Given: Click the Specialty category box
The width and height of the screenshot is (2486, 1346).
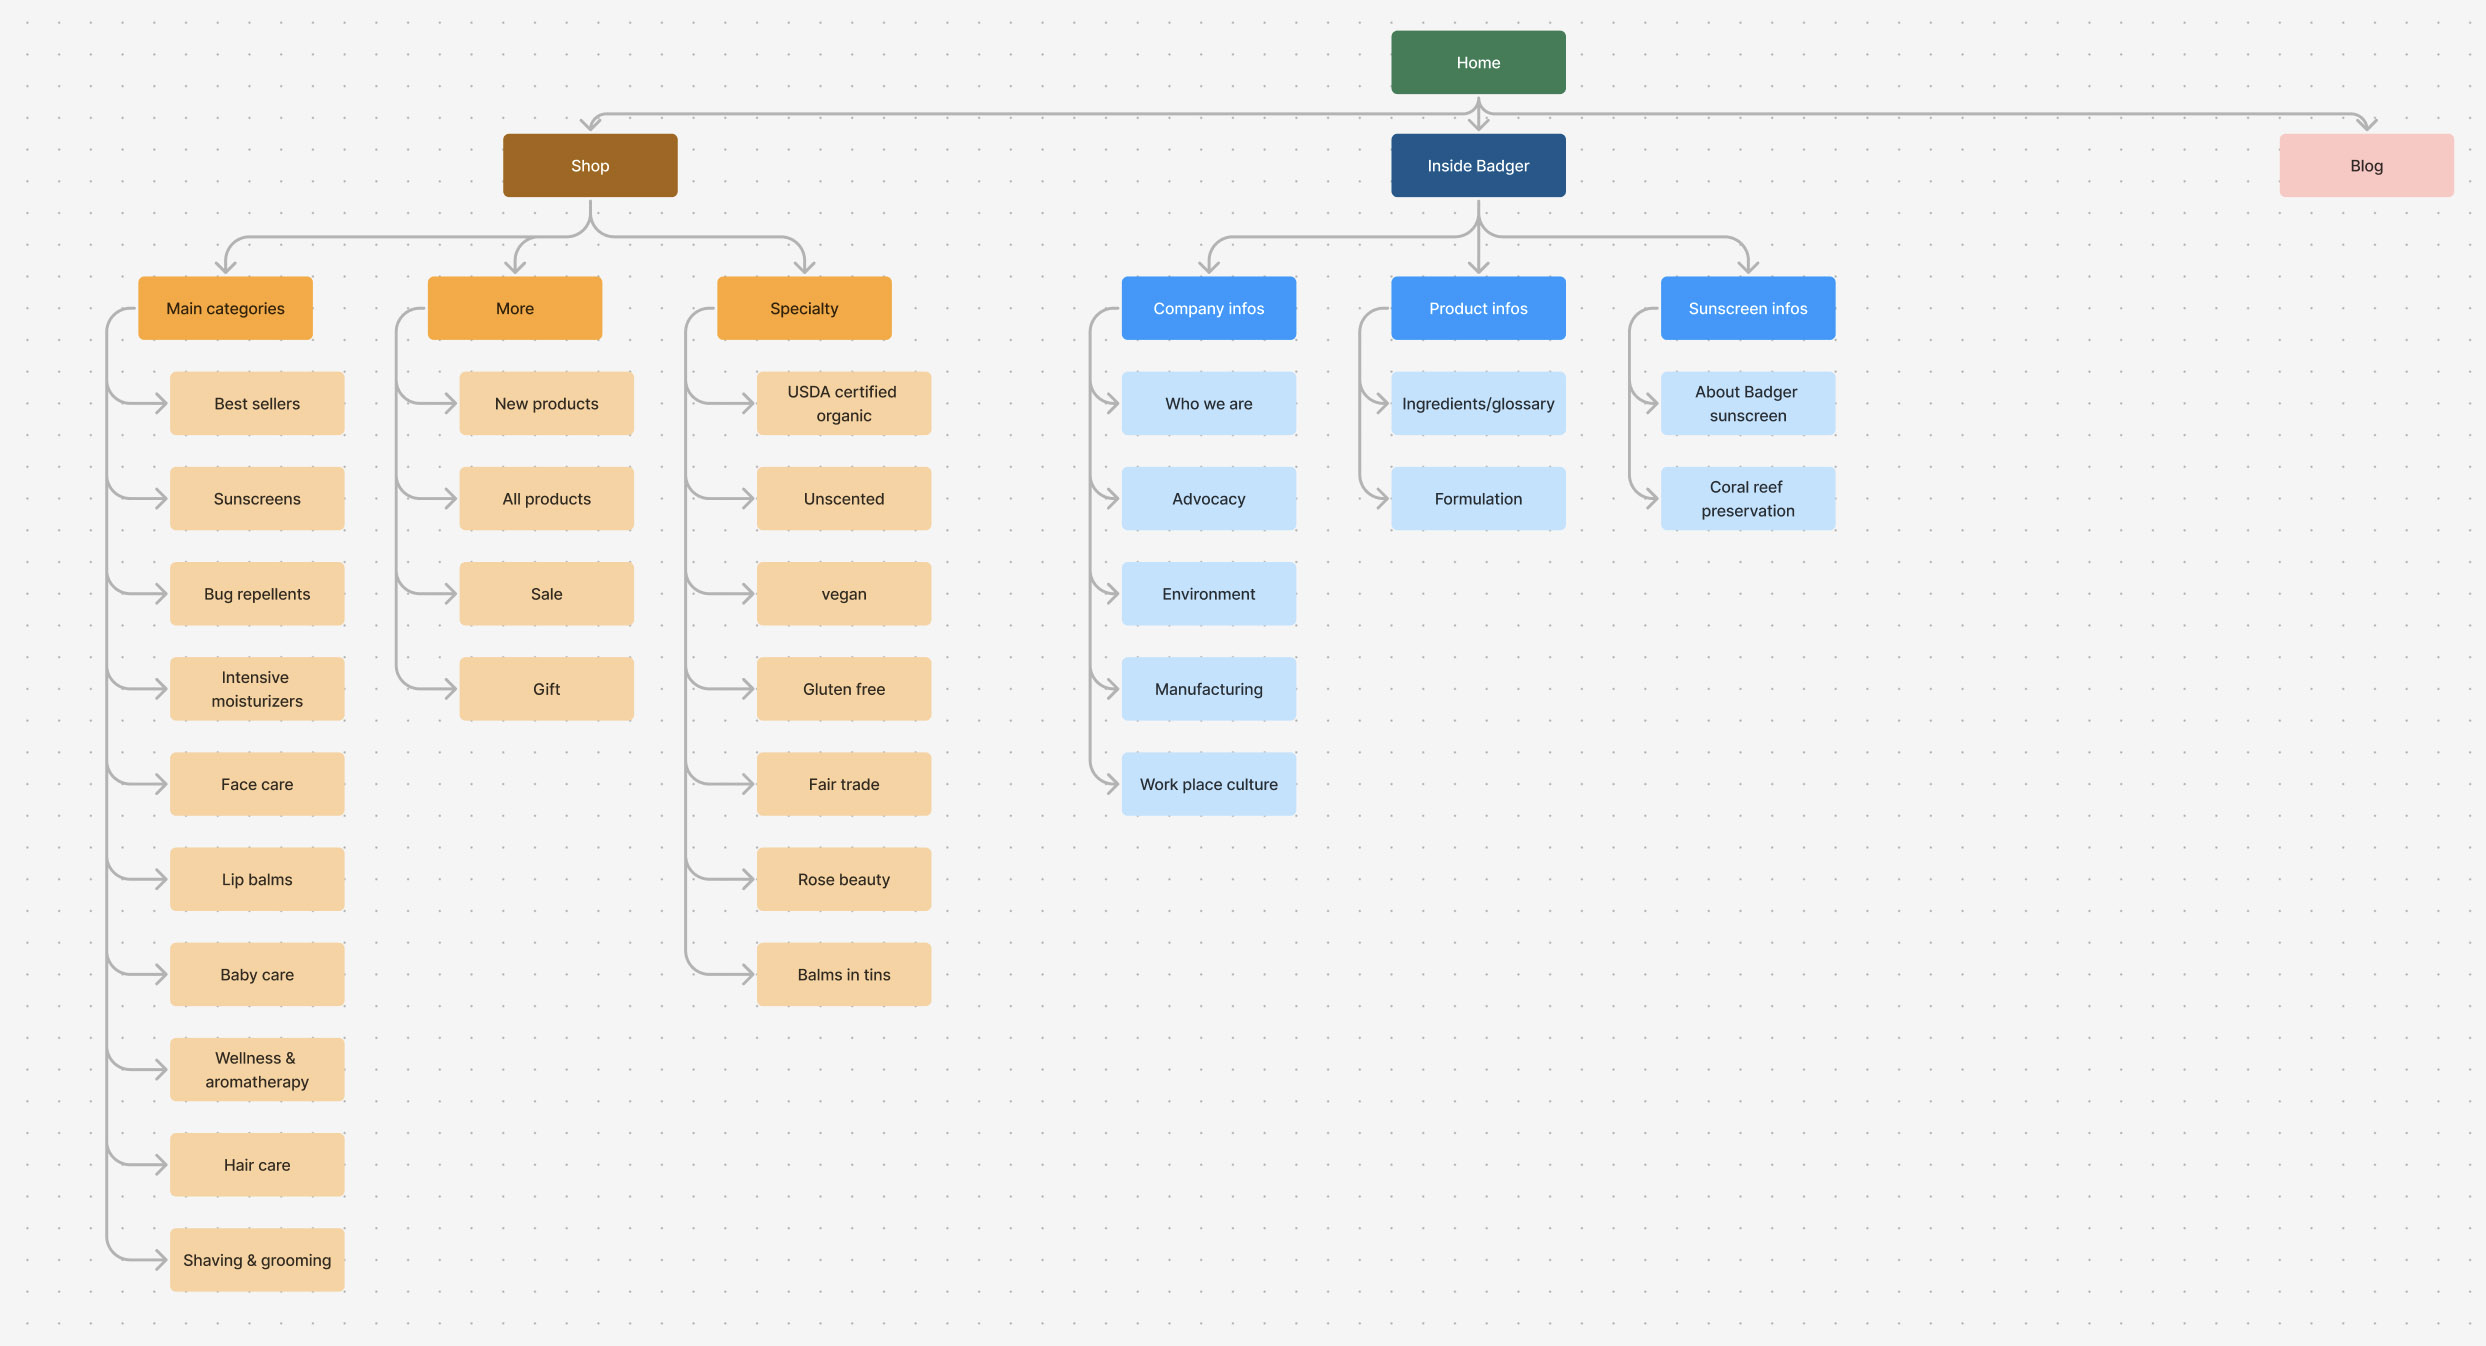Looking at the screenshot, I should tap(803, 308).
